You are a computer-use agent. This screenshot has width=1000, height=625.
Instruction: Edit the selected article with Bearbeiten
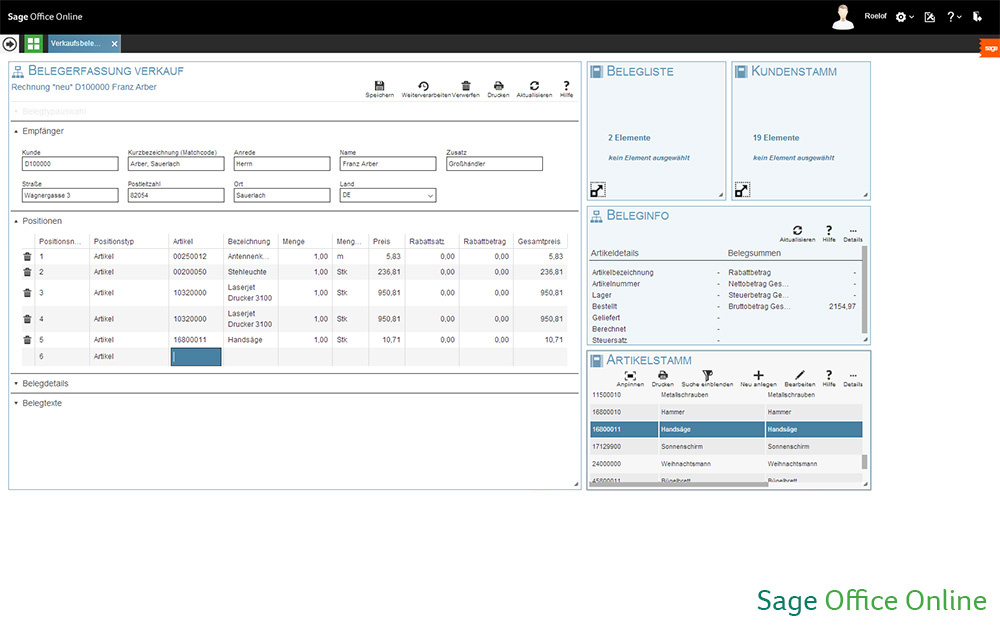(x=799, y=376)
